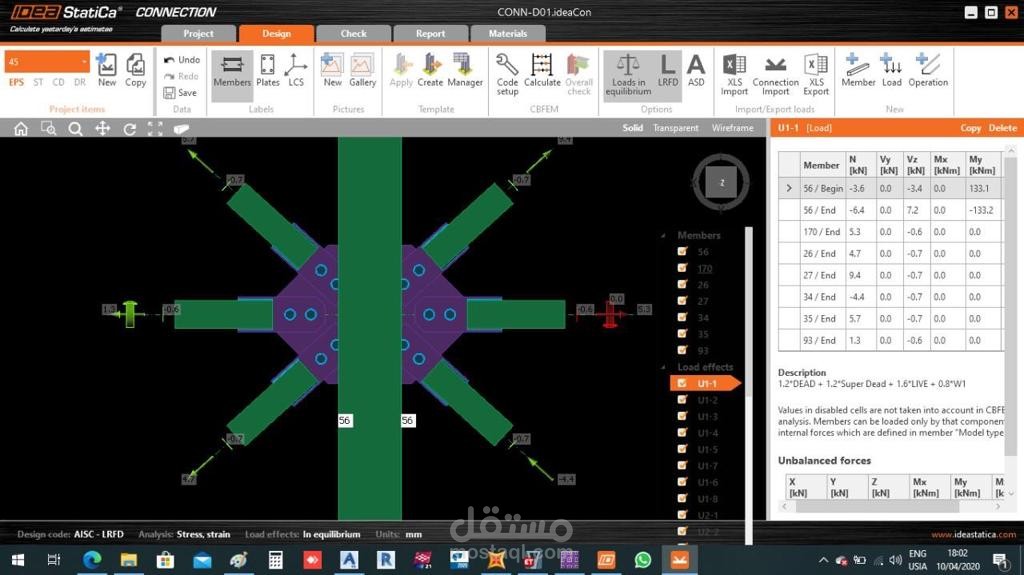Switch view to Wireframe
Image resolution: width=1024 pixels, height=575 pixels.
(733, 128)
